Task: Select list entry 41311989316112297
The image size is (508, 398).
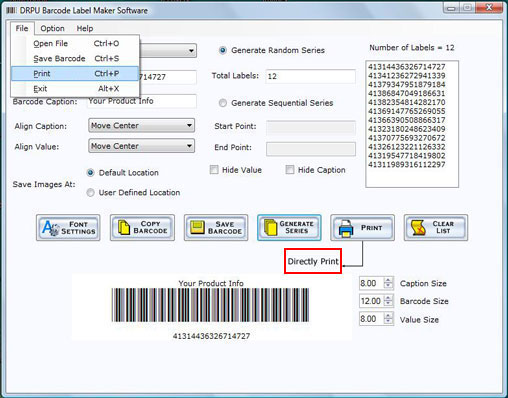Action: (407, 165)
